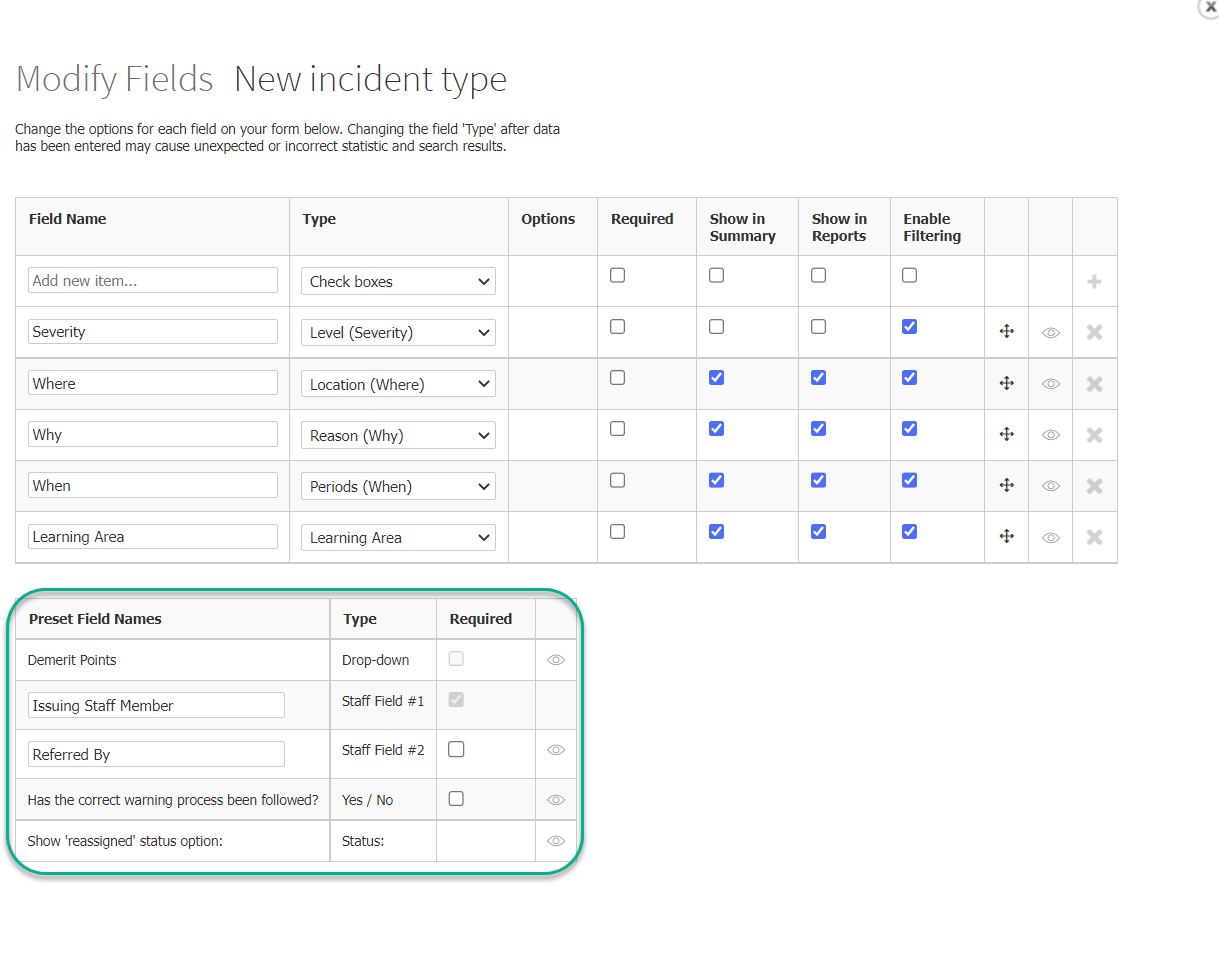
Task: Open the Level (Severity) type dropdown
Action: click(x=398, y=332)
